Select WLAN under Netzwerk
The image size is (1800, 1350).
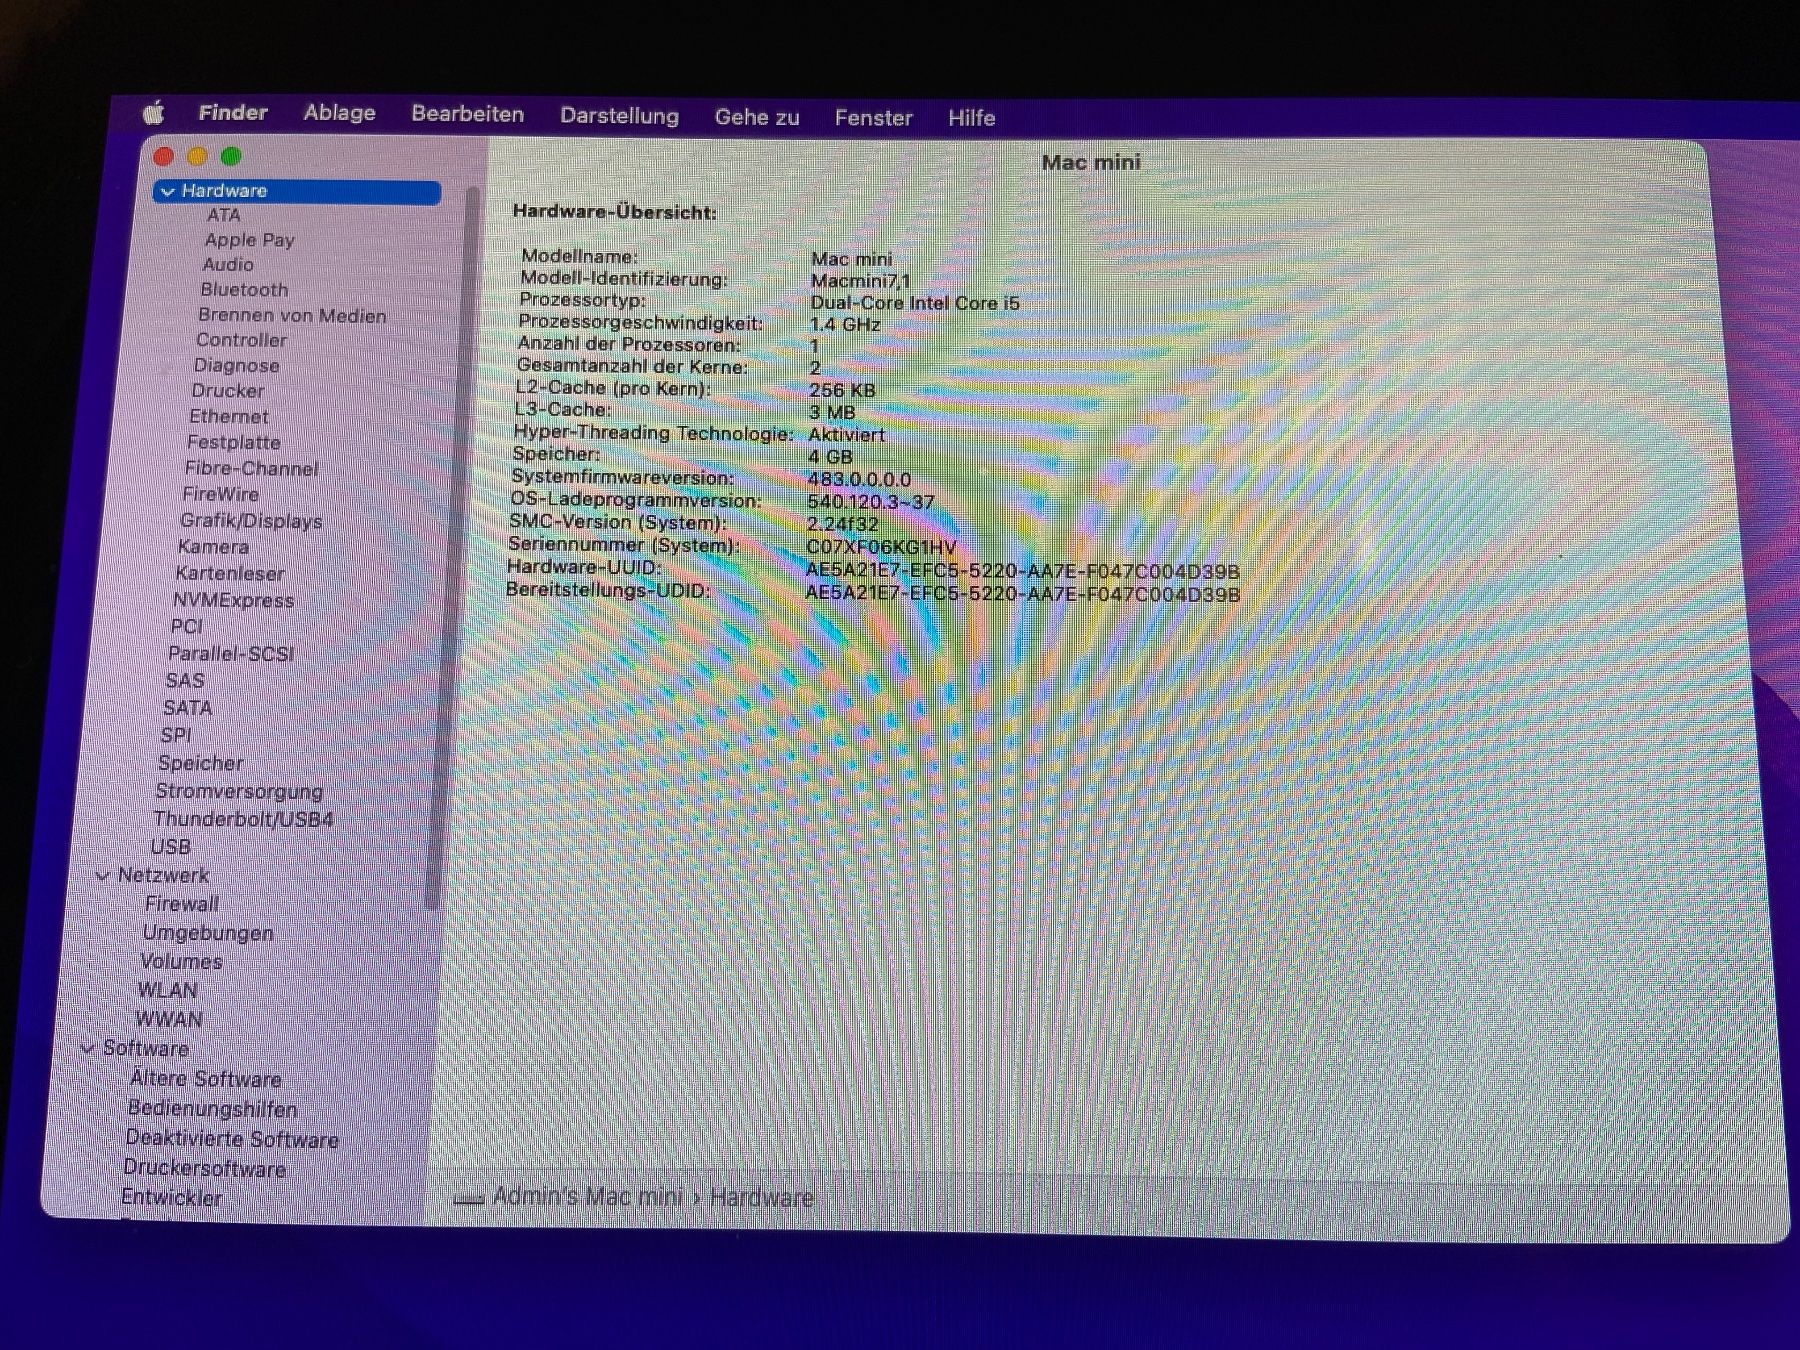coord(167,990)
